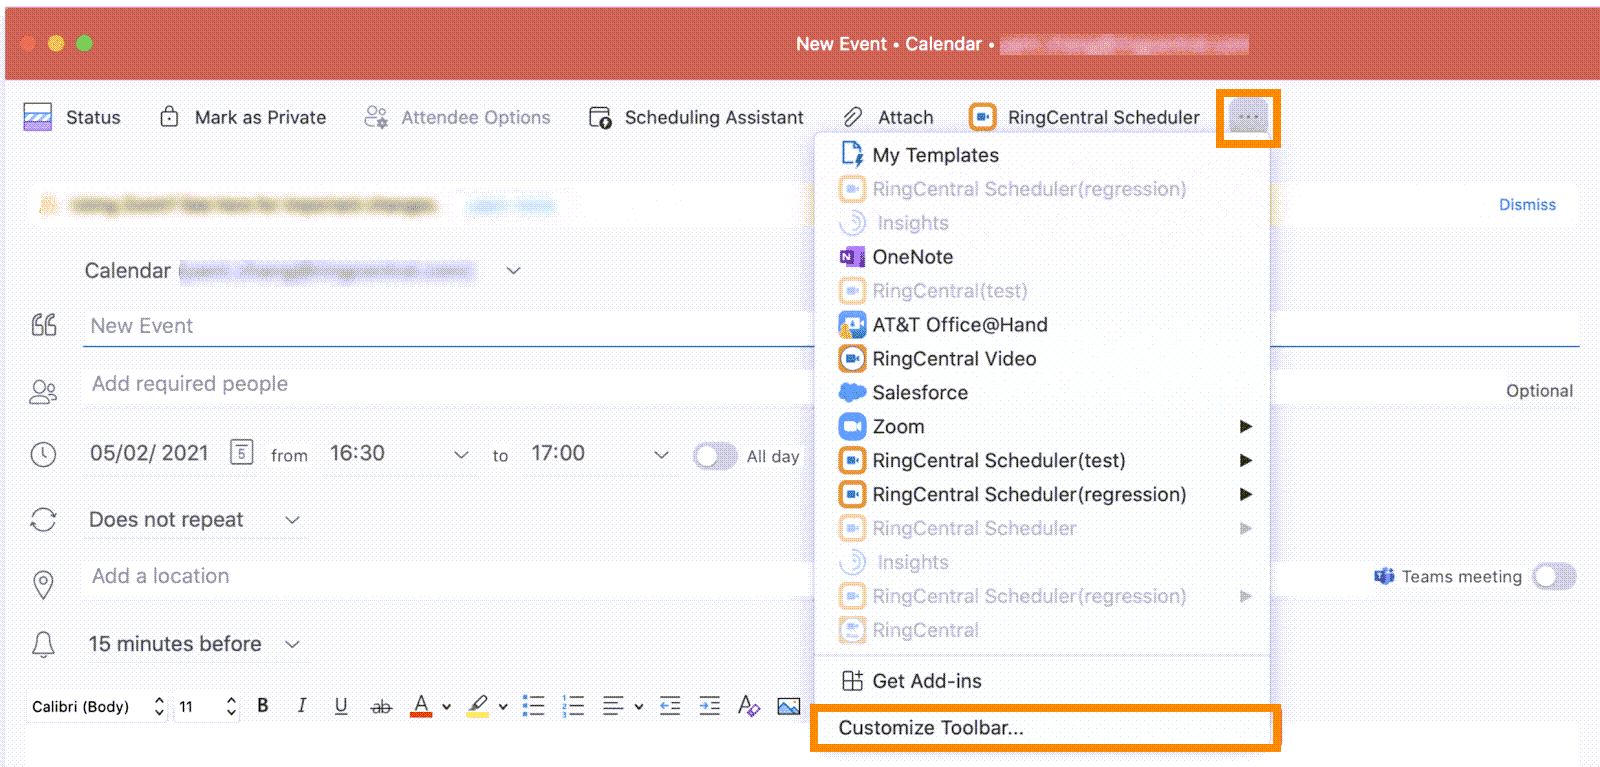Insert a picture using the image icon
The width and height of the screenshot is (1600, 767).
tap(788, 706)
